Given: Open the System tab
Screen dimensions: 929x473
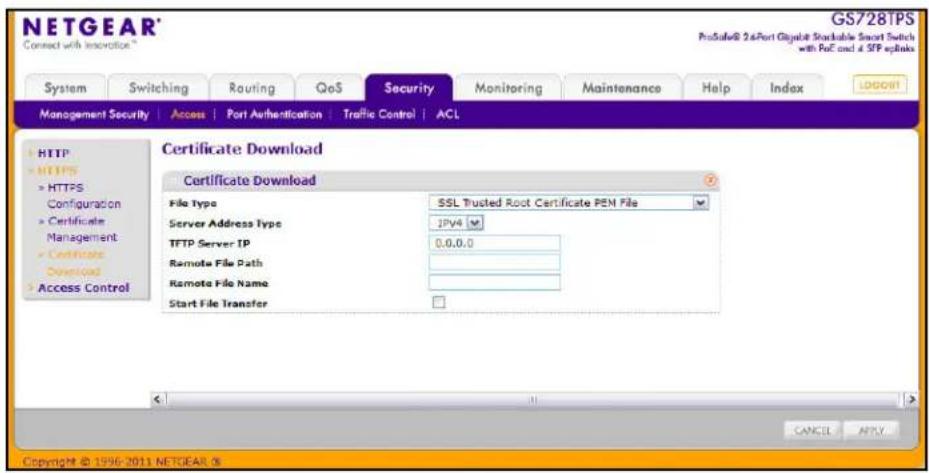Looking at the screenshot, I should point(65,88).
